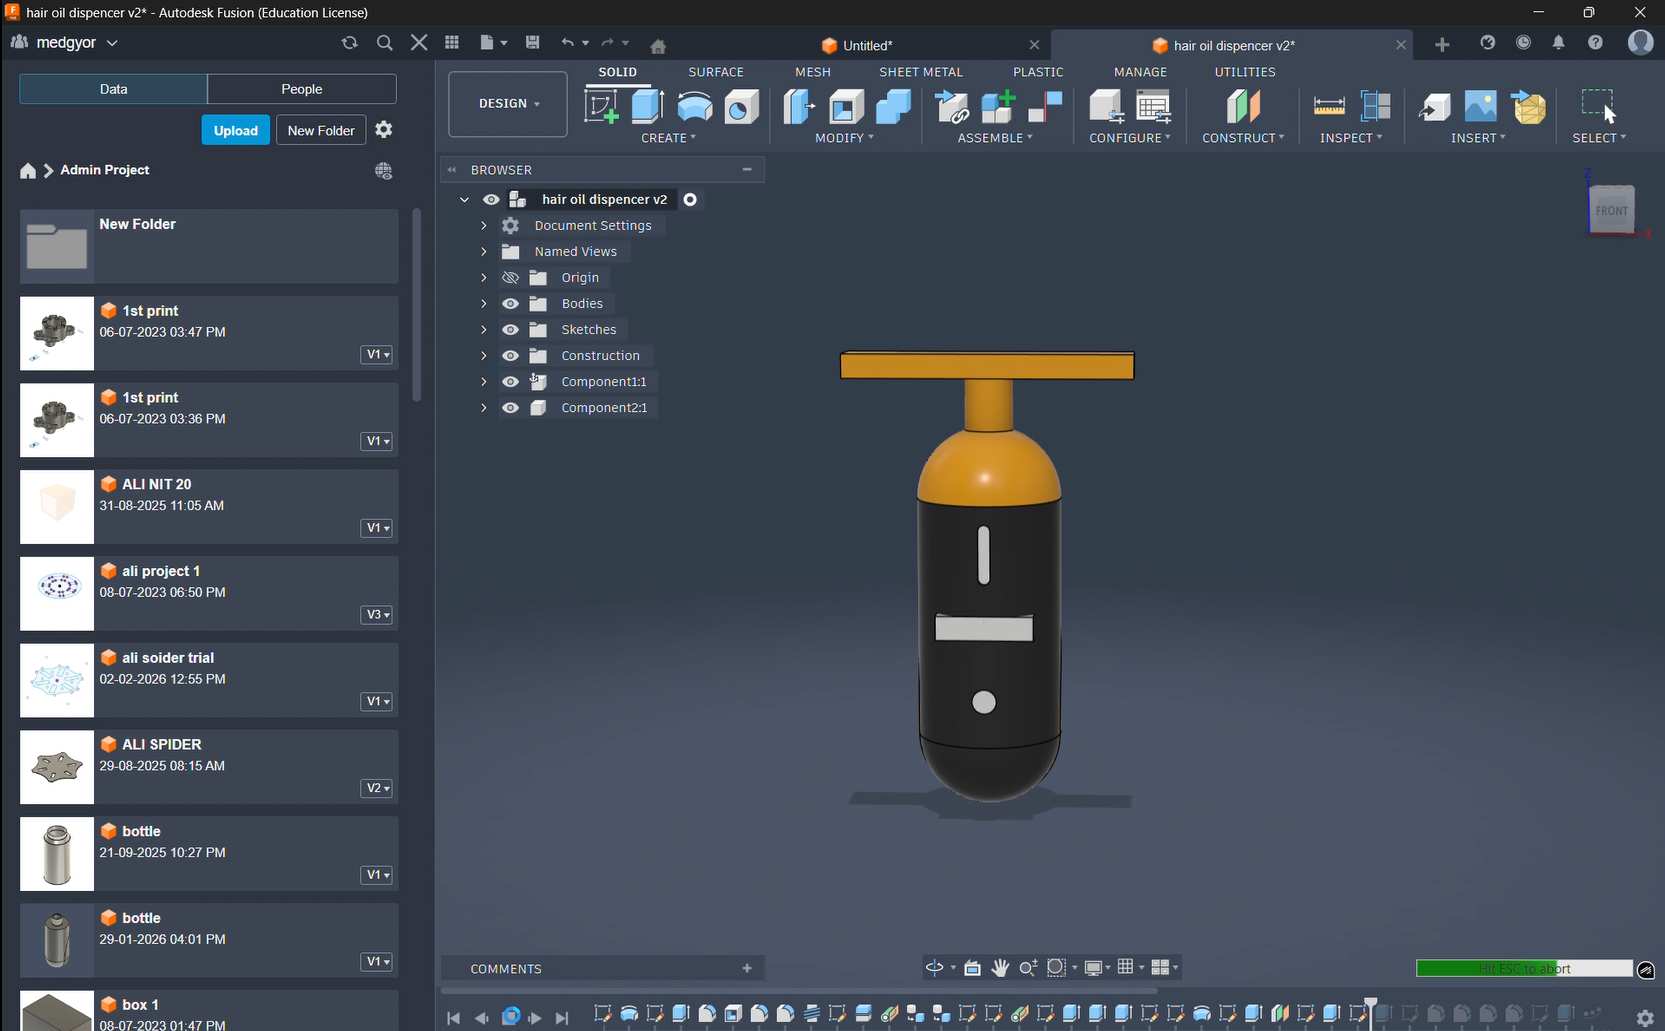
Task: Switch to the SHEET METAL tab
Action: [920, 72]
